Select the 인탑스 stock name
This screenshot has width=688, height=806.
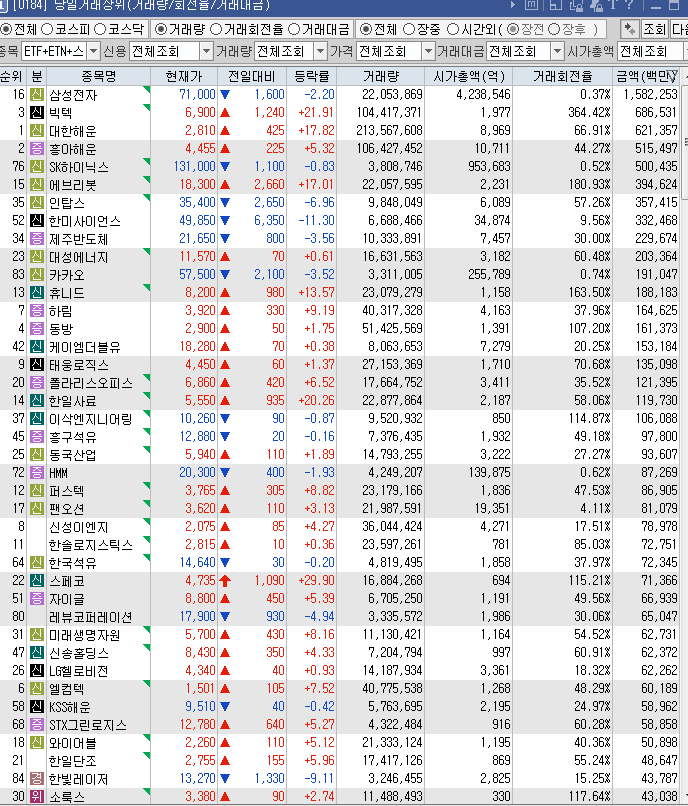pyautogui.click(x=67, y=203)
